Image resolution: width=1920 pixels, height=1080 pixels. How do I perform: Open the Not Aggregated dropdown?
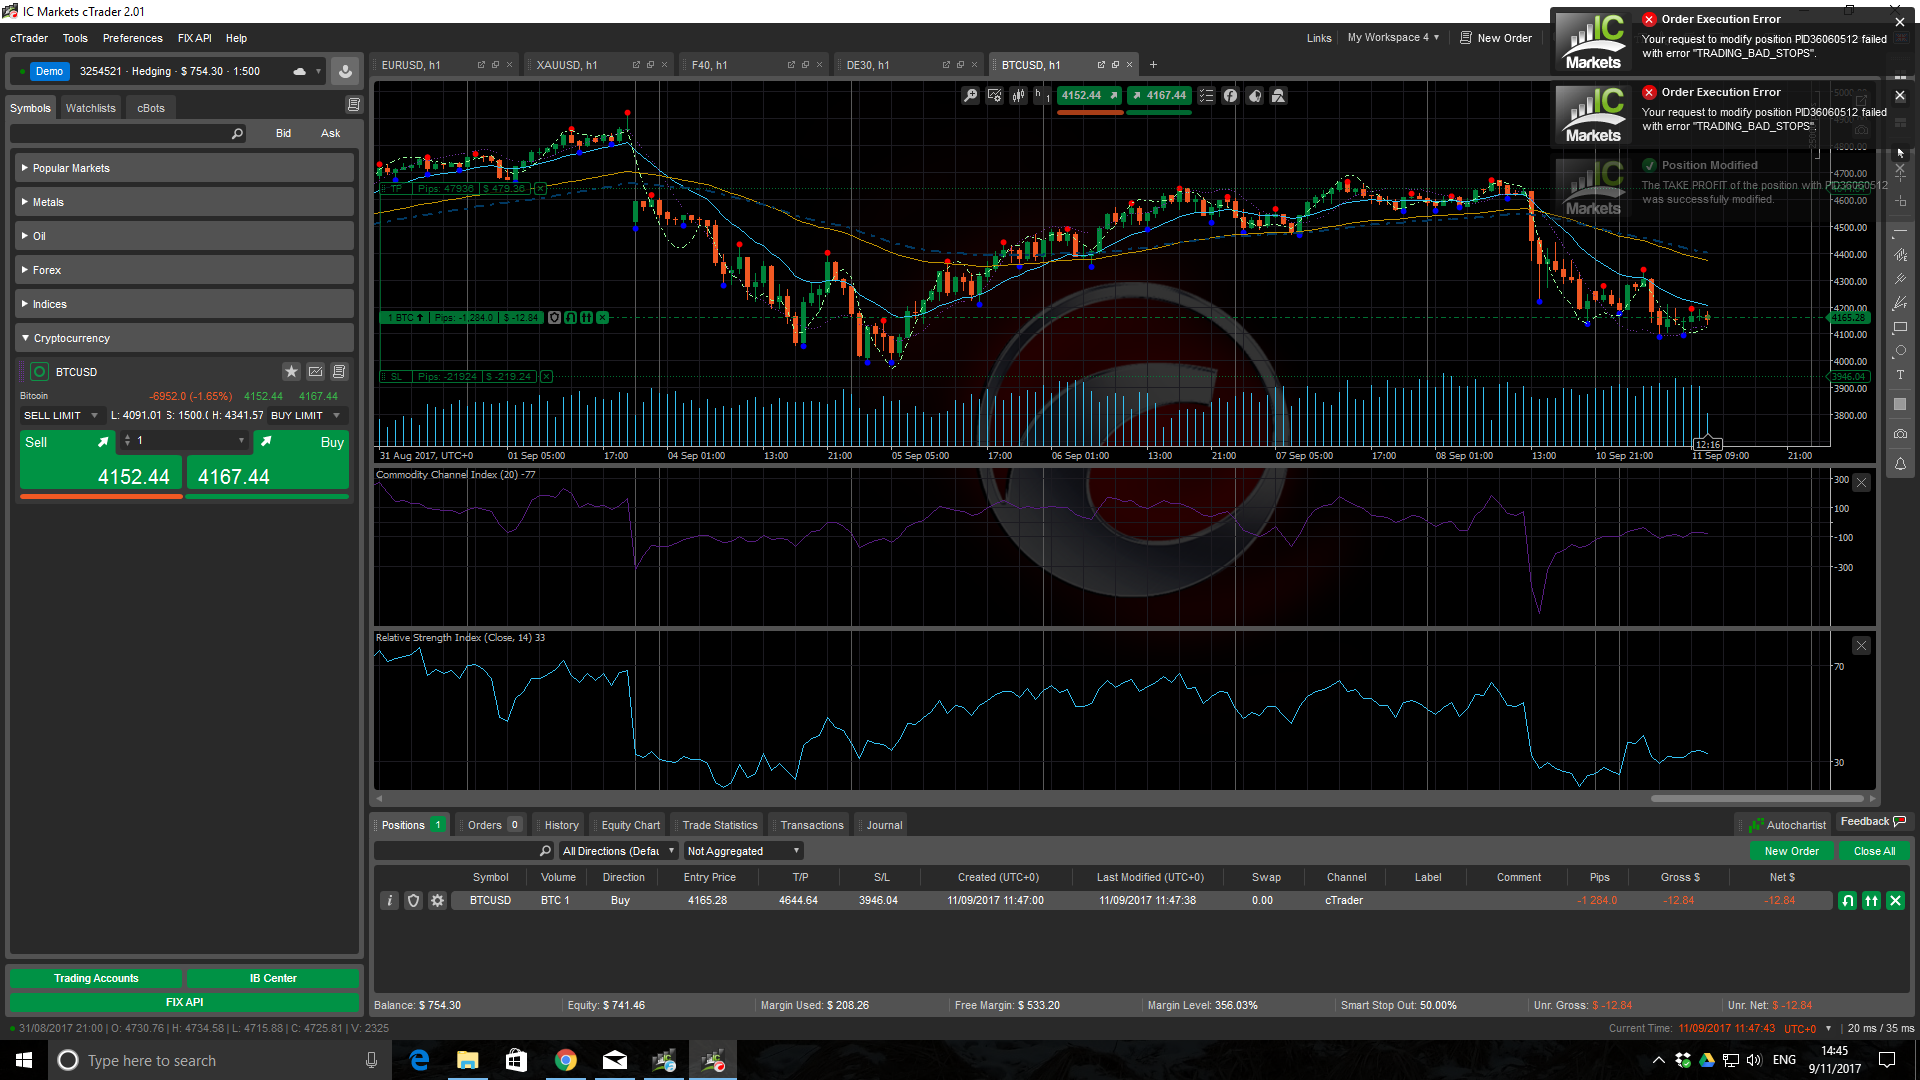pyautogui.click(x=743, y=851)
